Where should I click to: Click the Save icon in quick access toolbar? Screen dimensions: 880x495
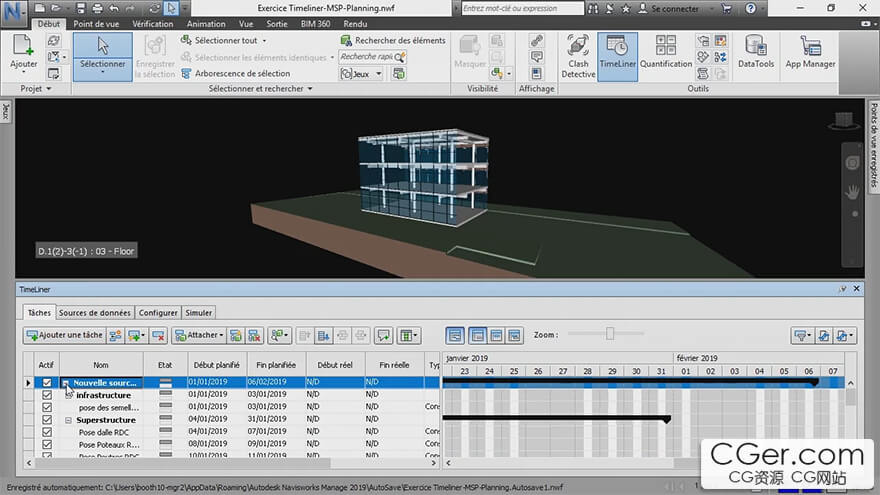81,8
